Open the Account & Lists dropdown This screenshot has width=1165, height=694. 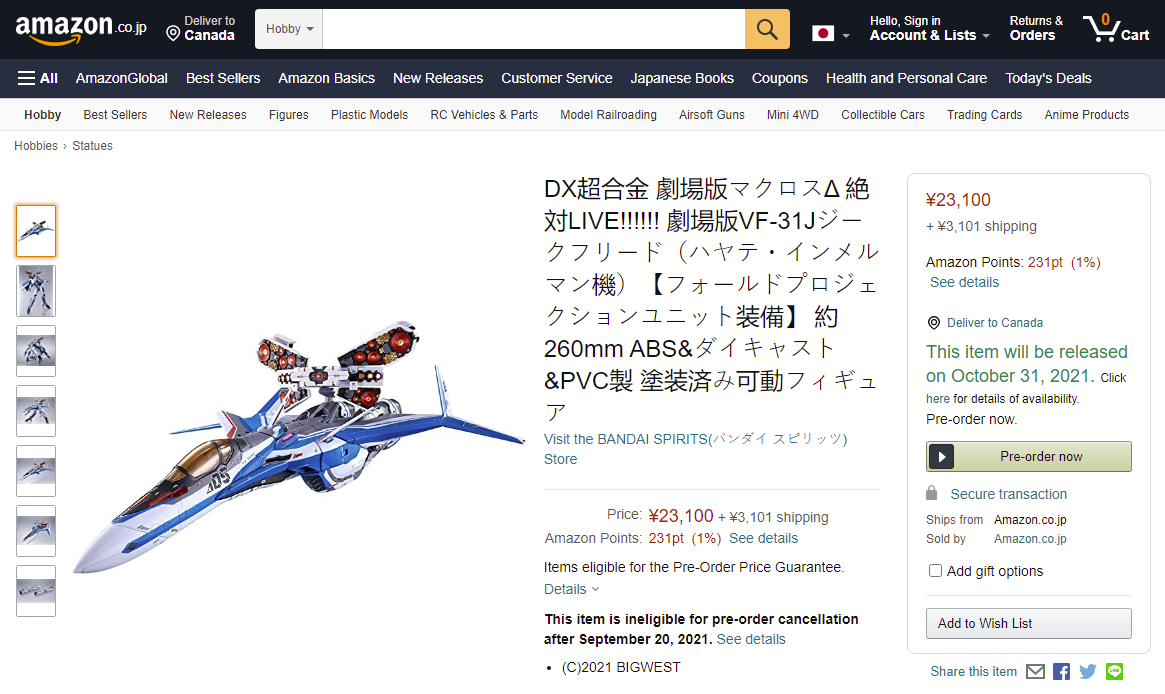pos(929,28)
